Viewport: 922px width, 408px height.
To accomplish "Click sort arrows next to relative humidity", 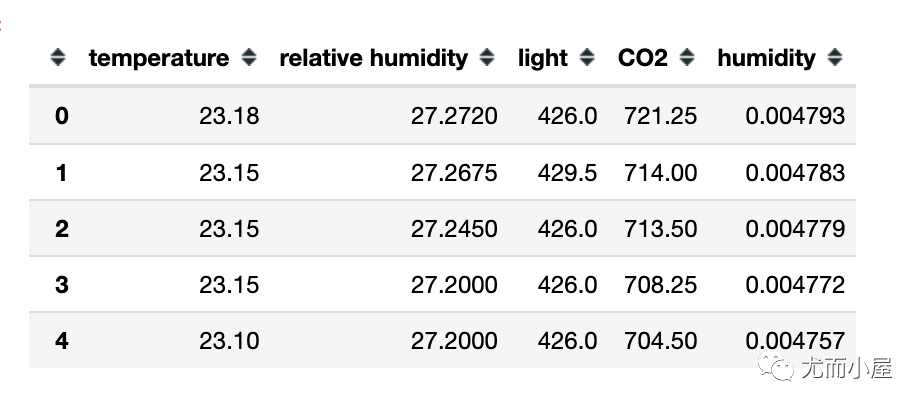I will pyautogui.click(x=487, y=58).
